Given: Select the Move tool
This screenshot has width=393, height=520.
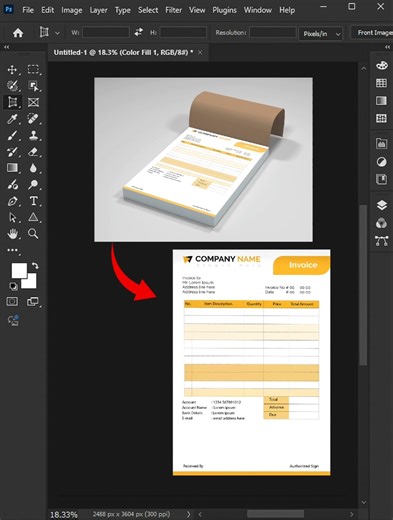Looking at the screenshot, I should pyautogui.click(x=12, y=70).
